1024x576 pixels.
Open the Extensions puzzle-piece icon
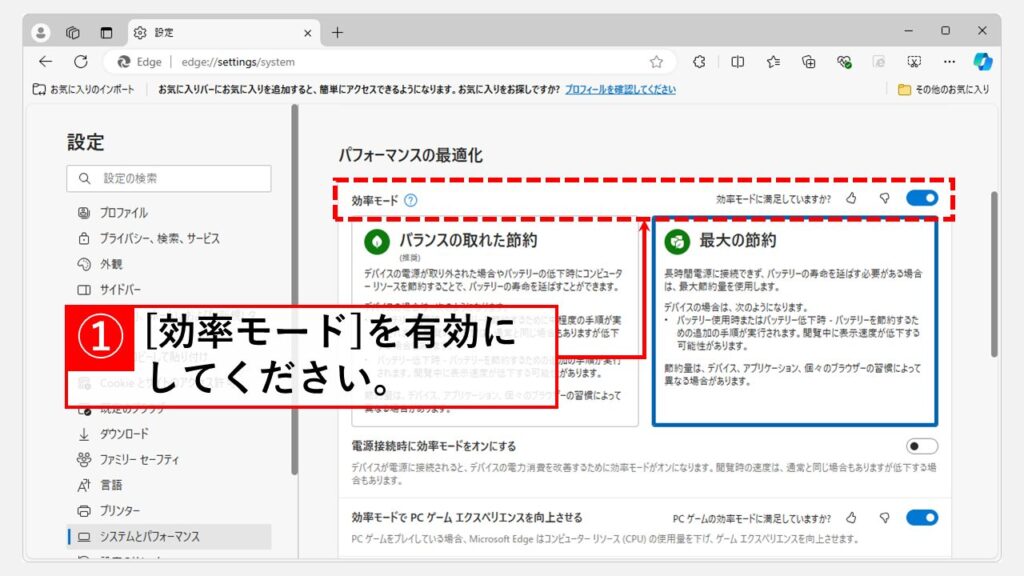(699, 61)
